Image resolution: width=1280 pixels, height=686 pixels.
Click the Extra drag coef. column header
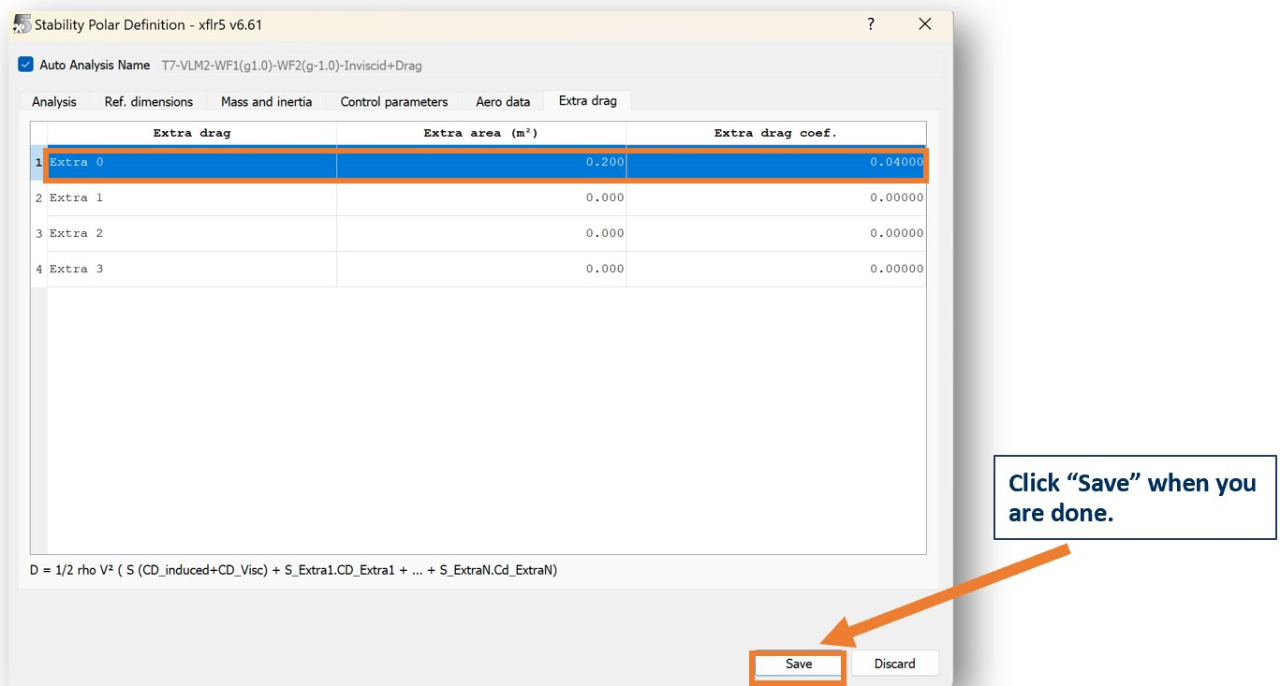pos(775,133)
